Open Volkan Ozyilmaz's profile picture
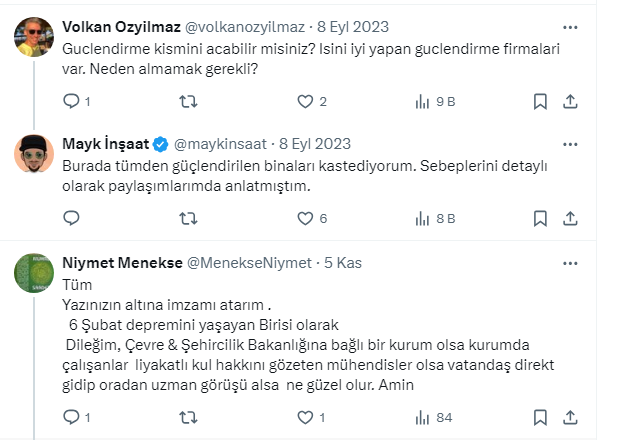This screenshot has height=440, width=618. 34,37
